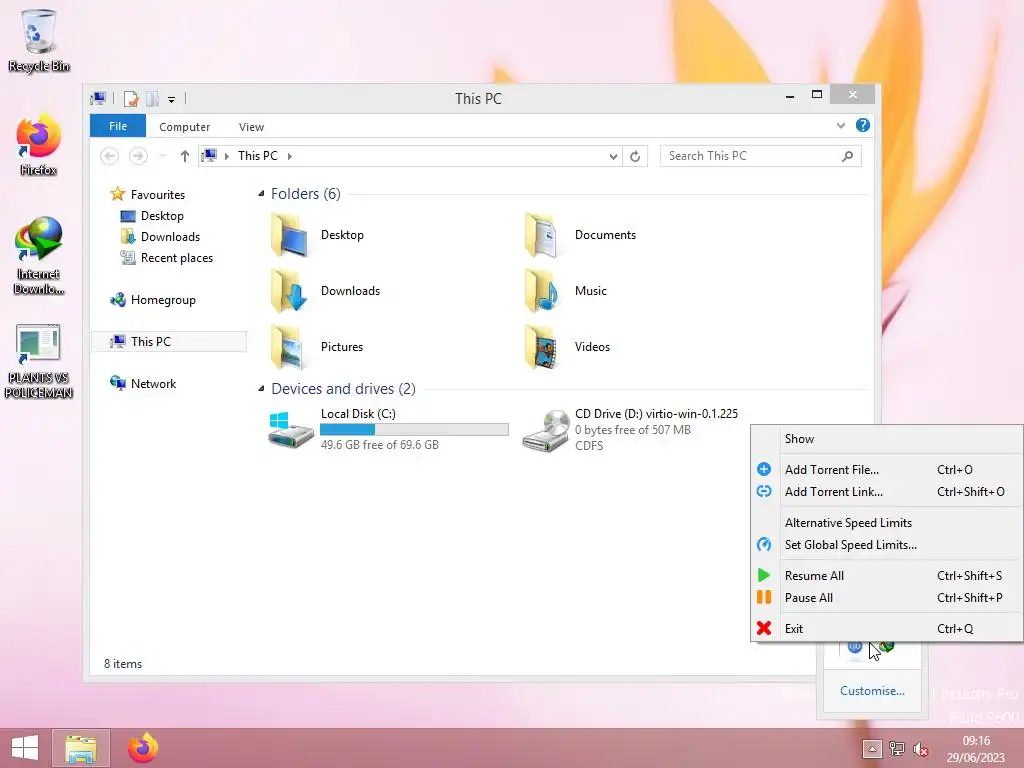The image size is (1024, 768).
Task: Click the muted volume tray icon
Action: point(921,749)
